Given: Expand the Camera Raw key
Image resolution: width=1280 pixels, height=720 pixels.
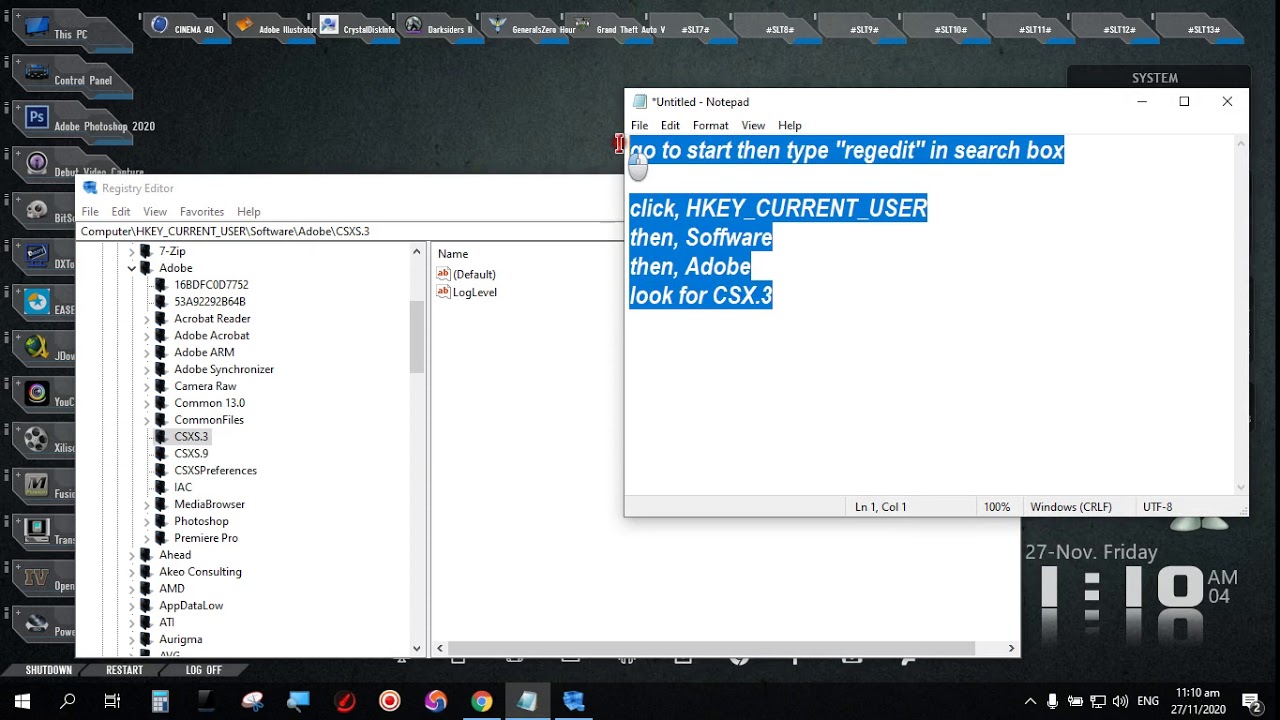Looking at the screenshot, I should tap(146, 386).
